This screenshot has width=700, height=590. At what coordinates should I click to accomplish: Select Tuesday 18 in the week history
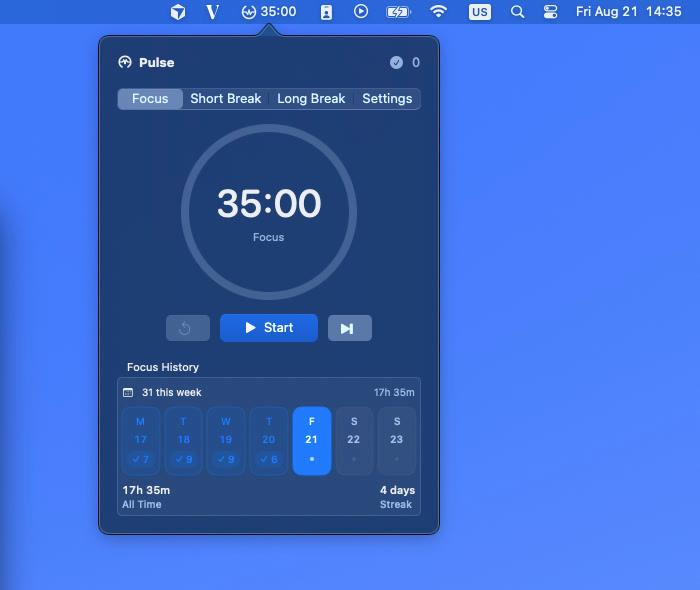183,440
